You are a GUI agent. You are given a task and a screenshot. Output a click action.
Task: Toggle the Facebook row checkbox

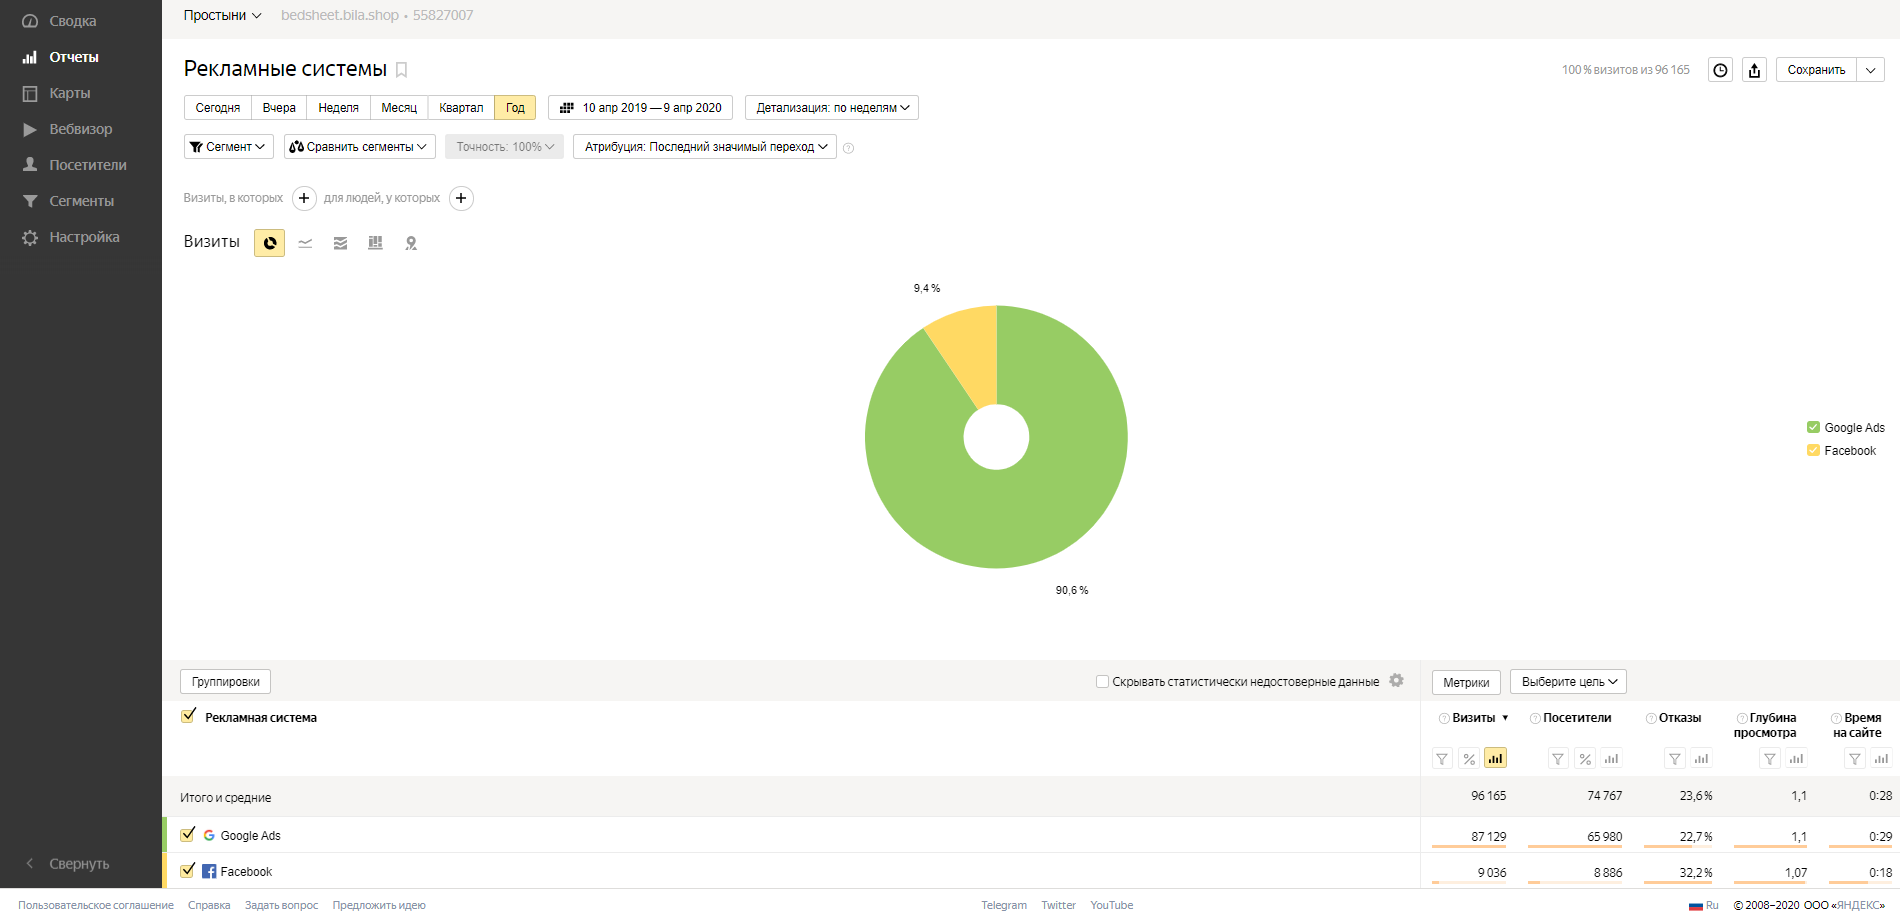(188, 870)
